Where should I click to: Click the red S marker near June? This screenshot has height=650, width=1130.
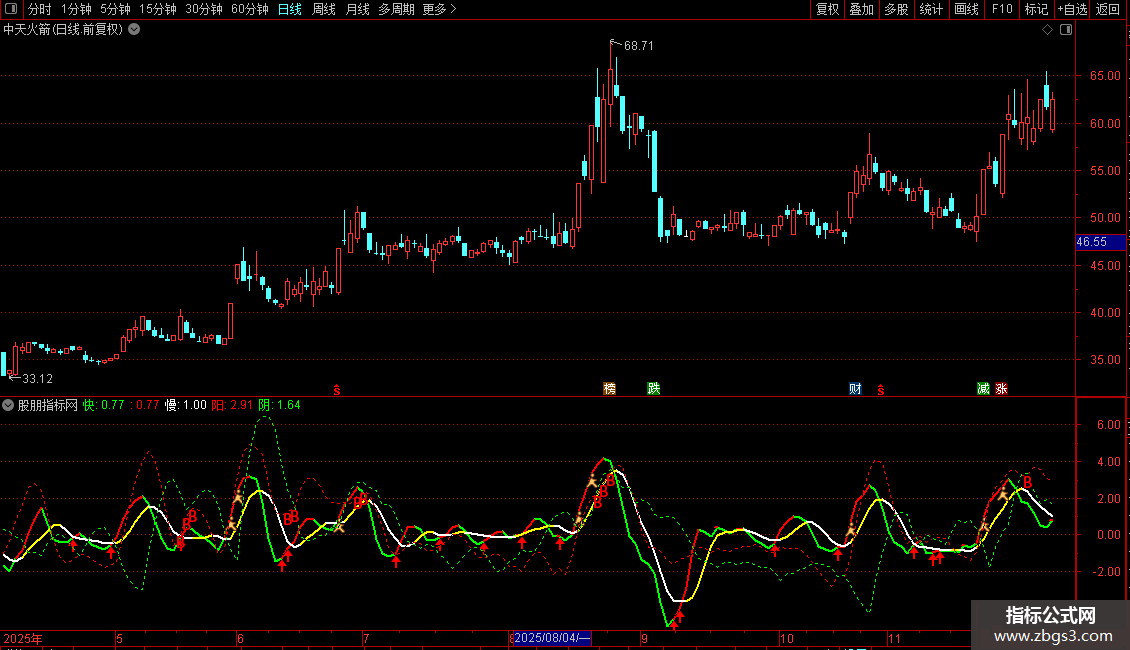(x=337, y=390)
